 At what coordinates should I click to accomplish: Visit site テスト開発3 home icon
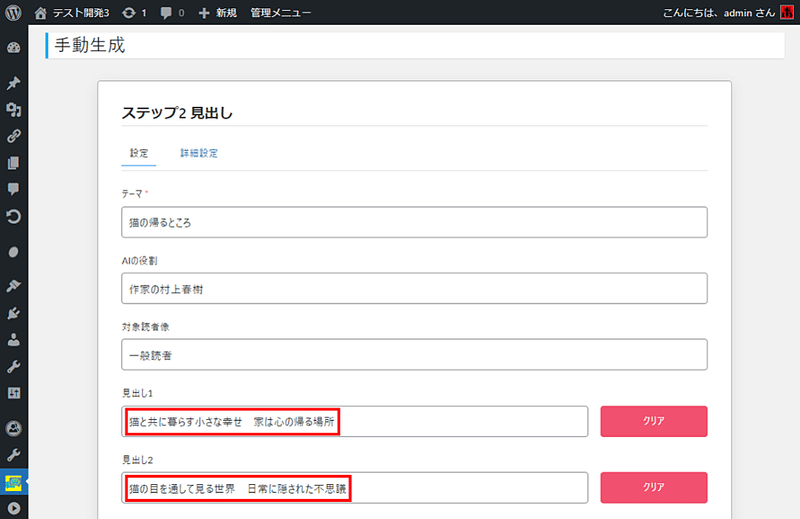click(x=40, y=13)
